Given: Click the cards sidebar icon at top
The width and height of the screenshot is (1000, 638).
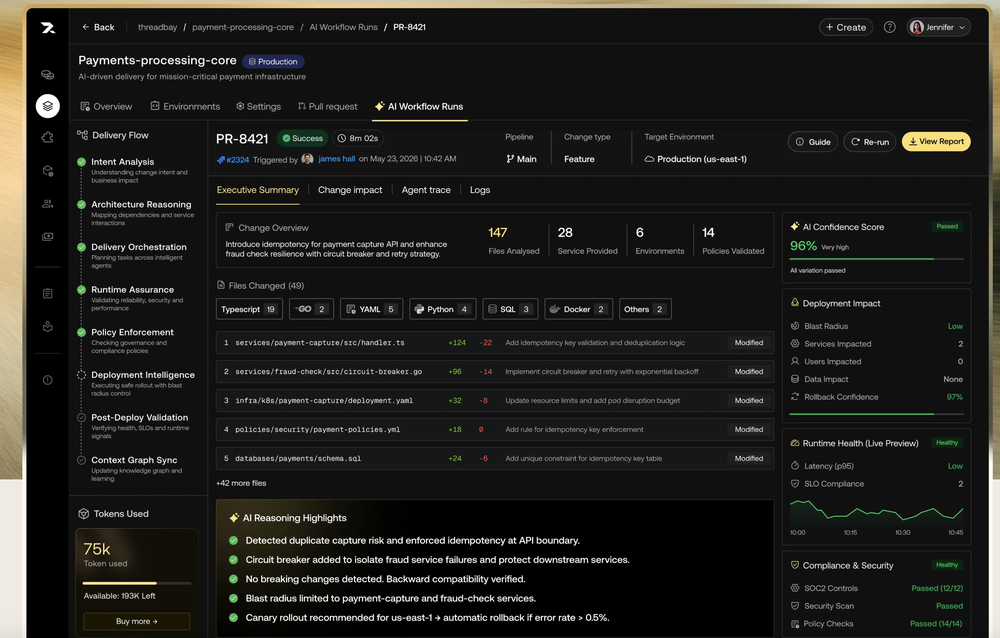Looking at the screenshot, I should click(x=48, y=75).
